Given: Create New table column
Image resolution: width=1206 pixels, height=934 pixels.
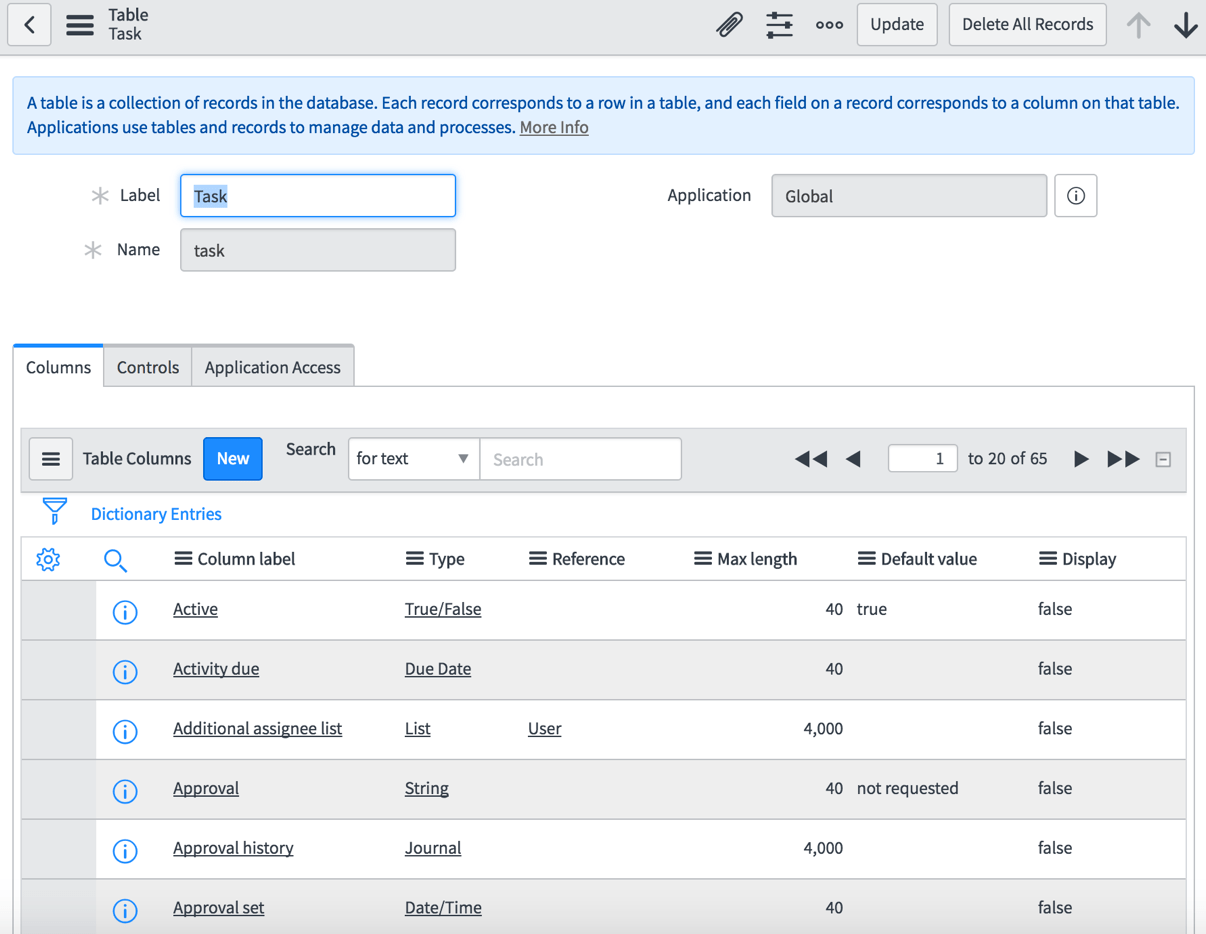Looking at the screenshot, I should [x=233, y=459].
